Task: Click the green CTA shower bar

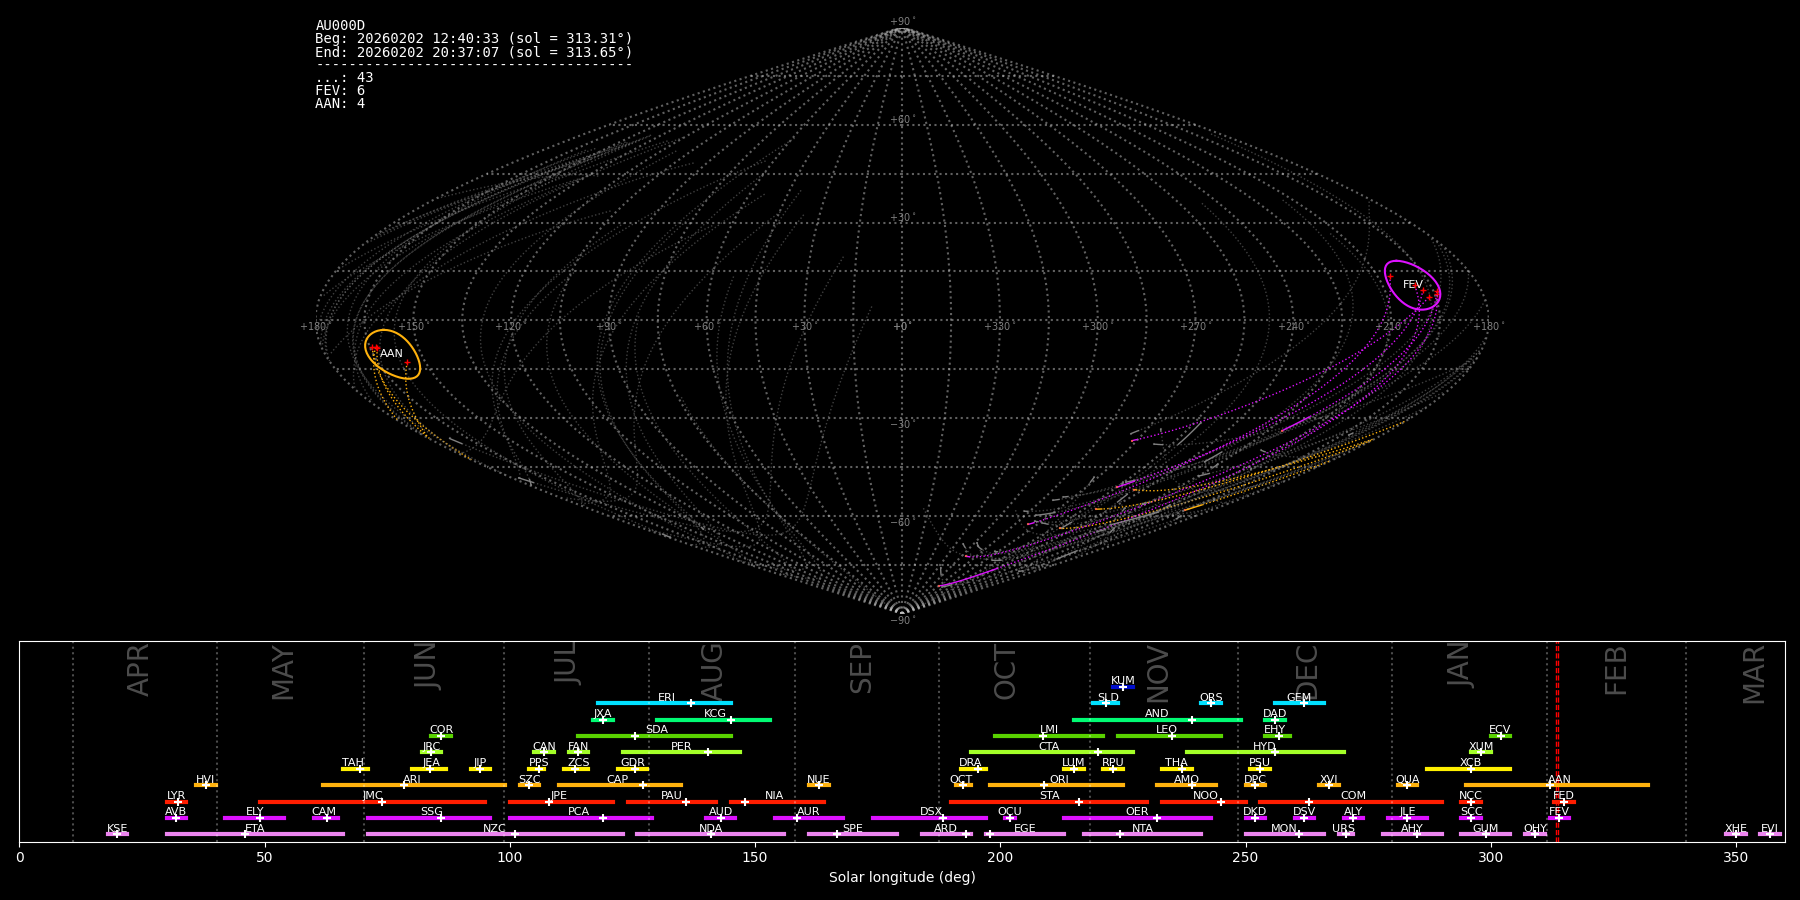Action: coord(1051,752)
